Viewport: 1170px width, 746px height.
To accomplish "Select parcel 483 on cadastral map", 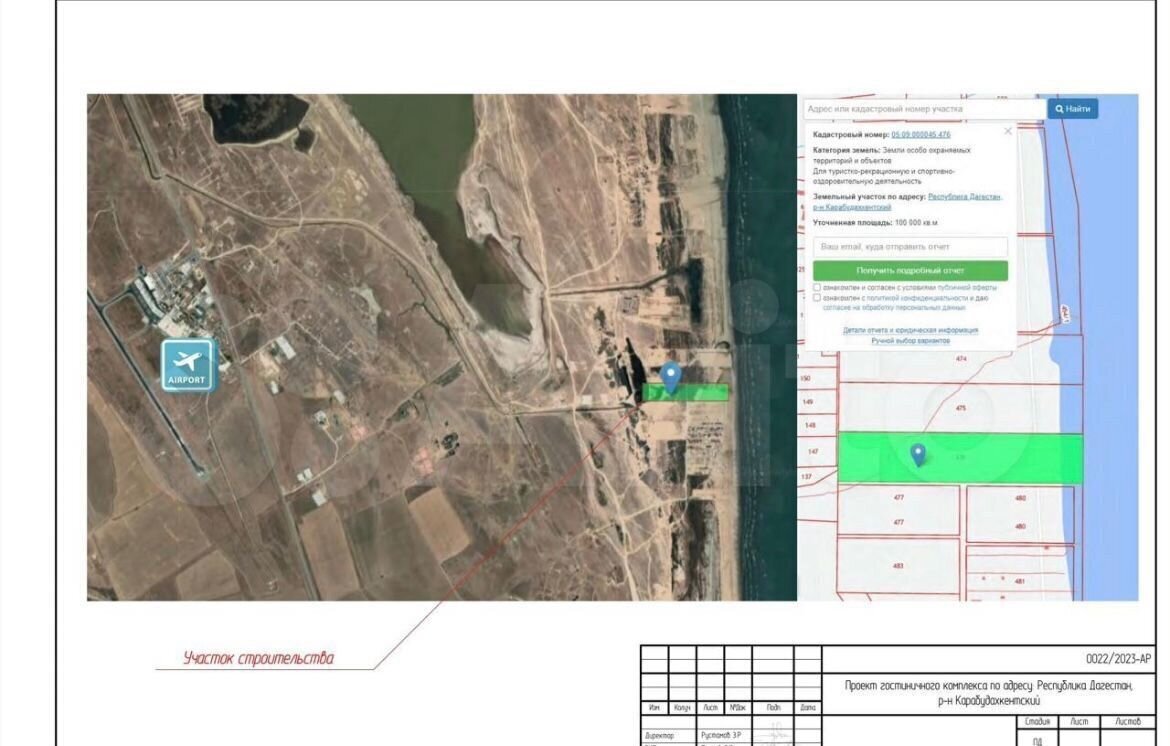I will click(x=898, y=566).
